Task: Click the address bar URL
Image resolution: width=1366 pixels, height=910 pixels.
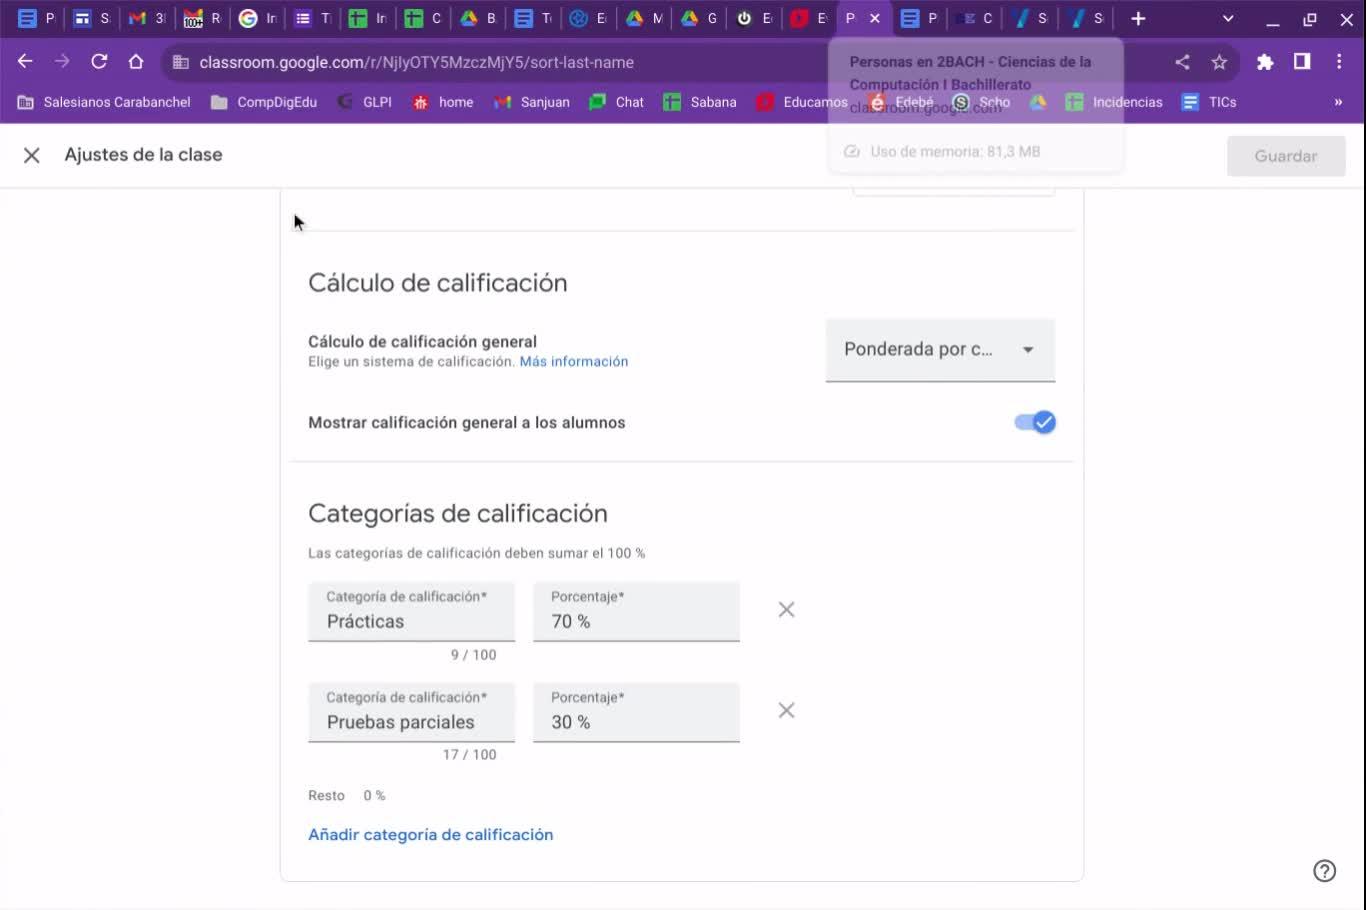Action: pyautogui.click(x=416, y=62)
